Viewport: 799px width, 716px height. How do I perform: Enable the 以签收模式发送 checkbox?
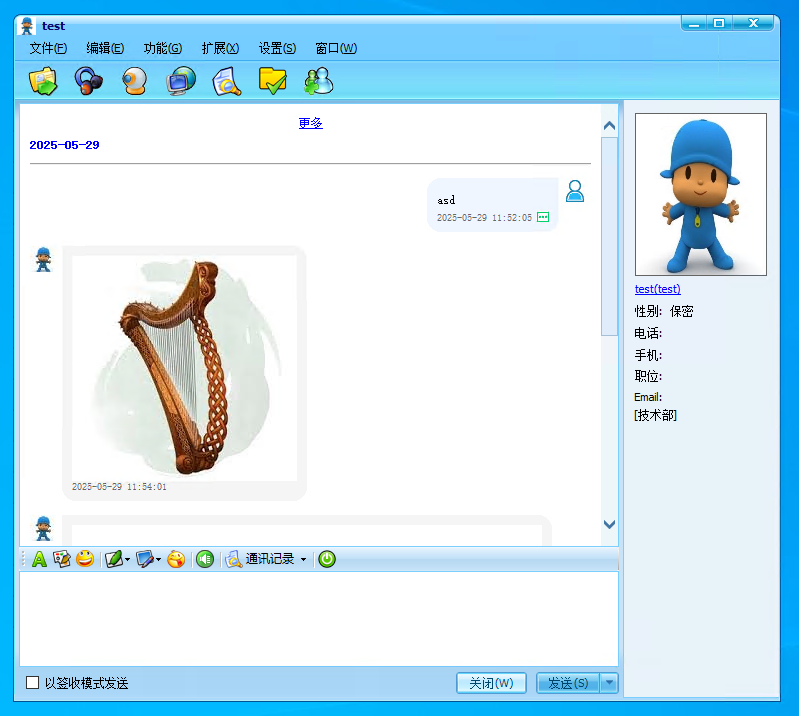[x=32, y=682]
